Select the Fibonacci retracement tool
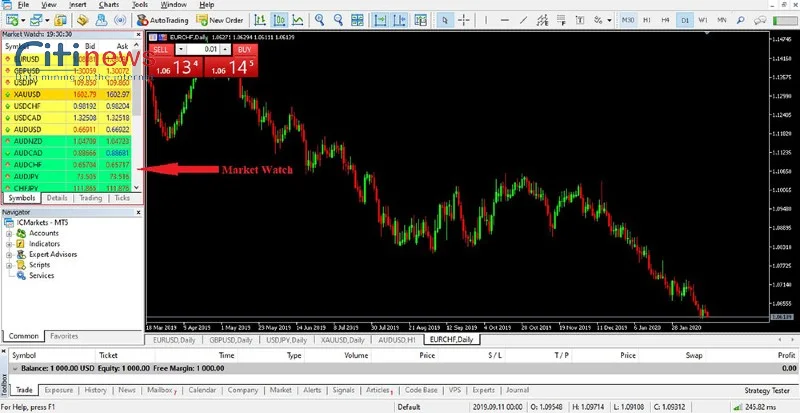The image size is (800, 413). tap(561, 20)
